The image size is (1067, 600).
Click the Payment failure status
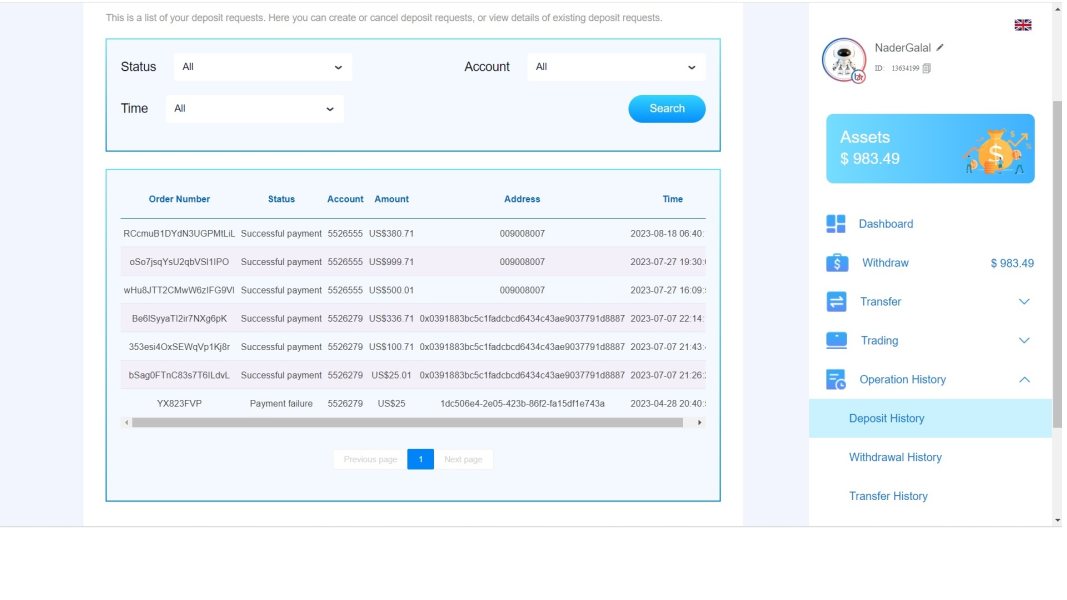[281, 404]
